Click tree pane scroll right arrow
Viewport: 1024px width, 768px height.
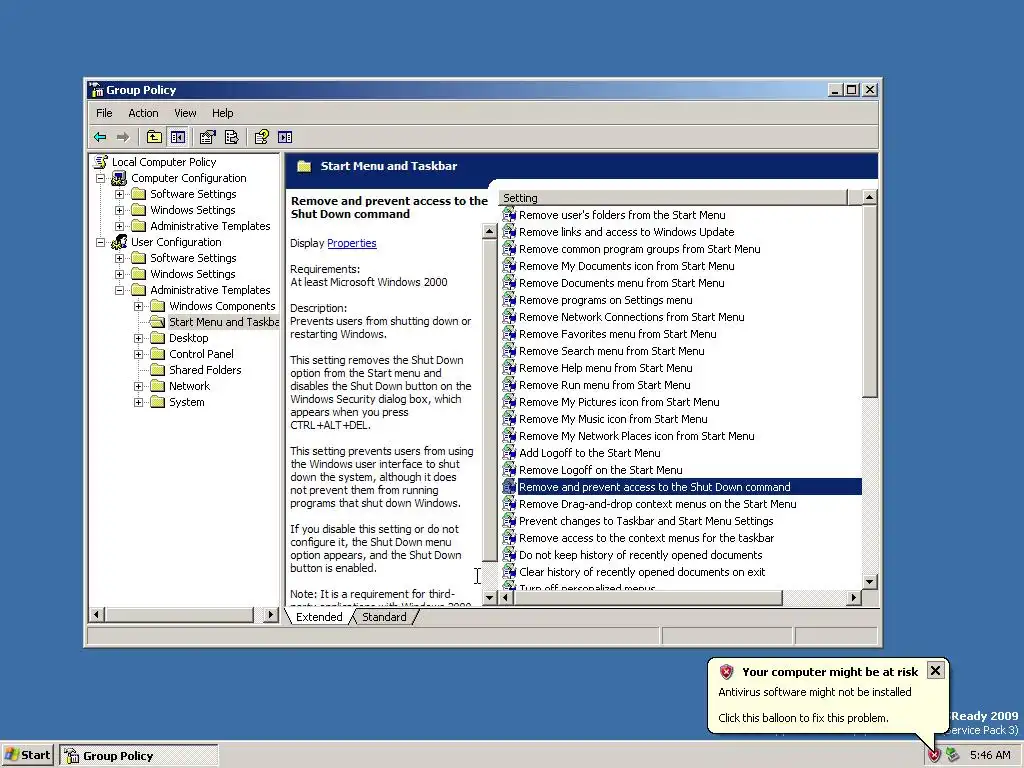click(271, 615)
